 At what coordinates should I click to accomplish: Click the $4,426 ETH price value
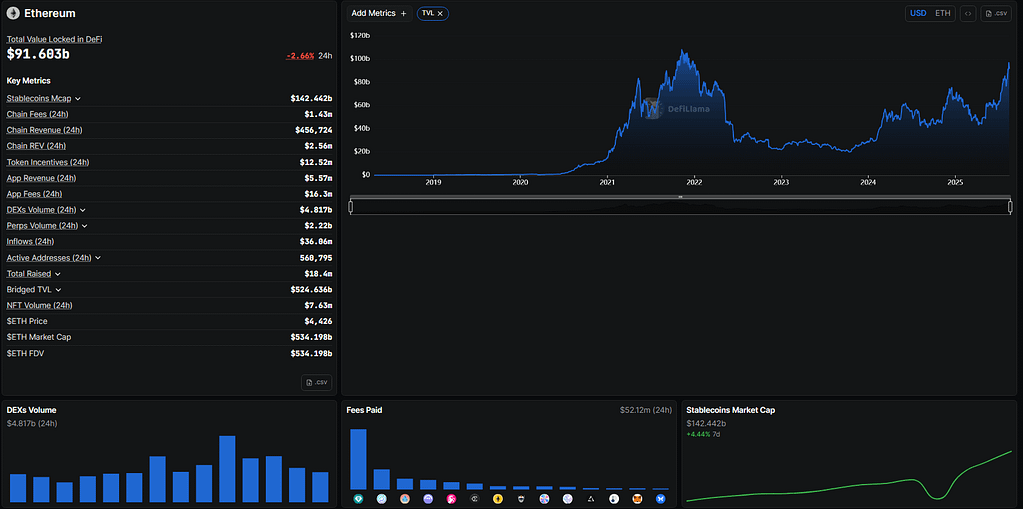[319, 321]
